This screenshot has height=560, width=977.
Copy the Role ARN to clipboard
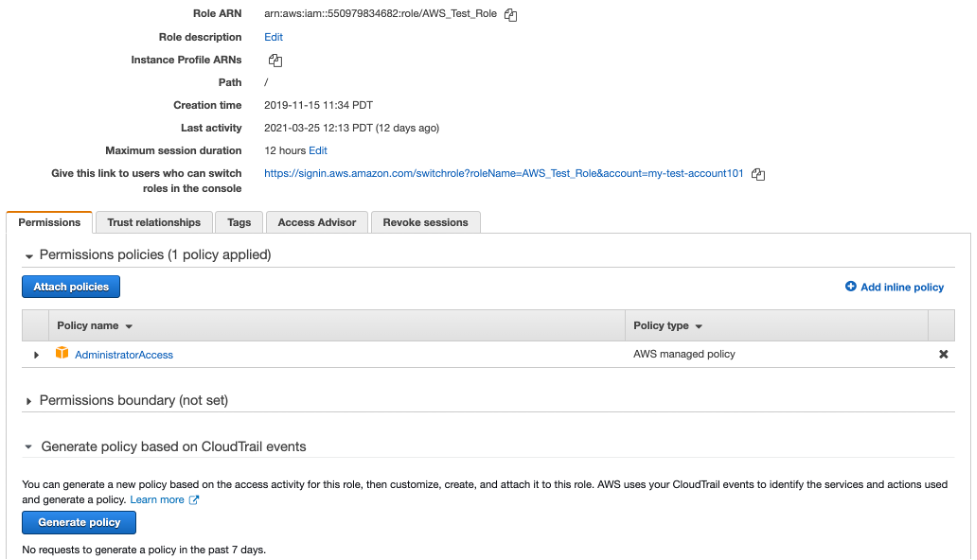[511, 15]
